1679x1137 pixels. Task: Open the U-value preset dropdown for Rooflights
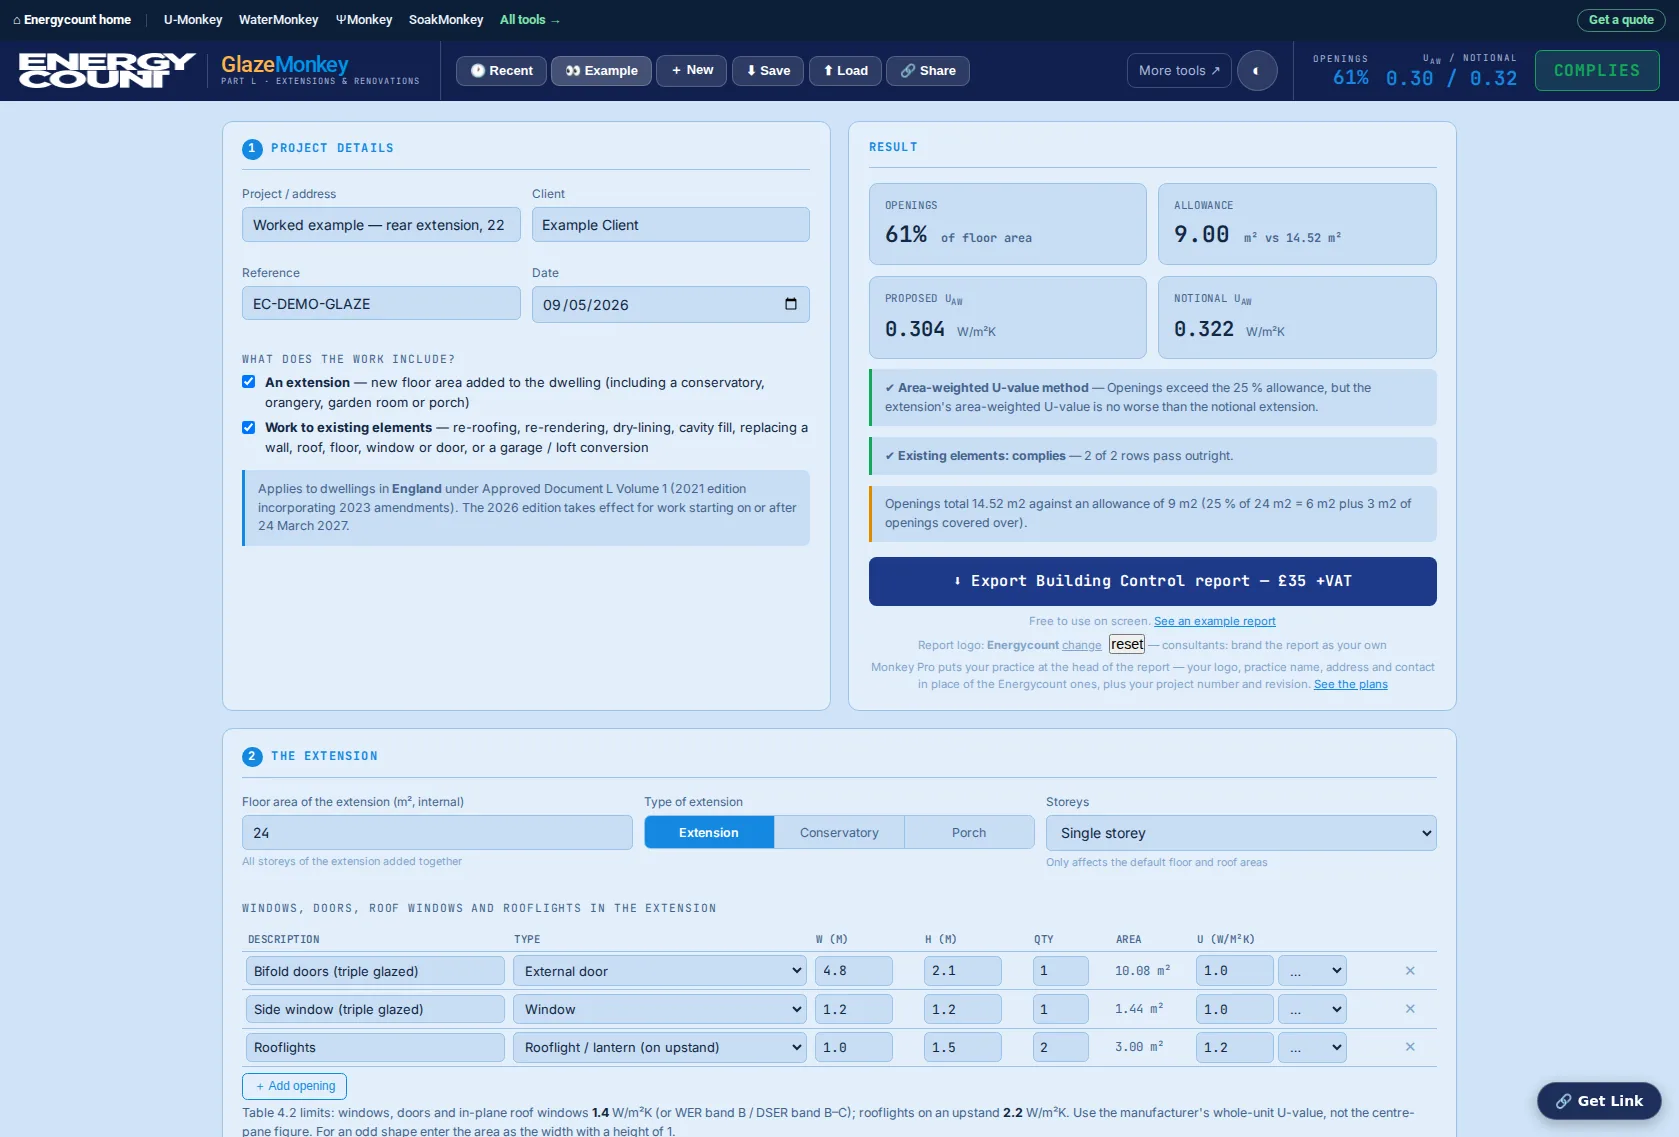1312,1047
